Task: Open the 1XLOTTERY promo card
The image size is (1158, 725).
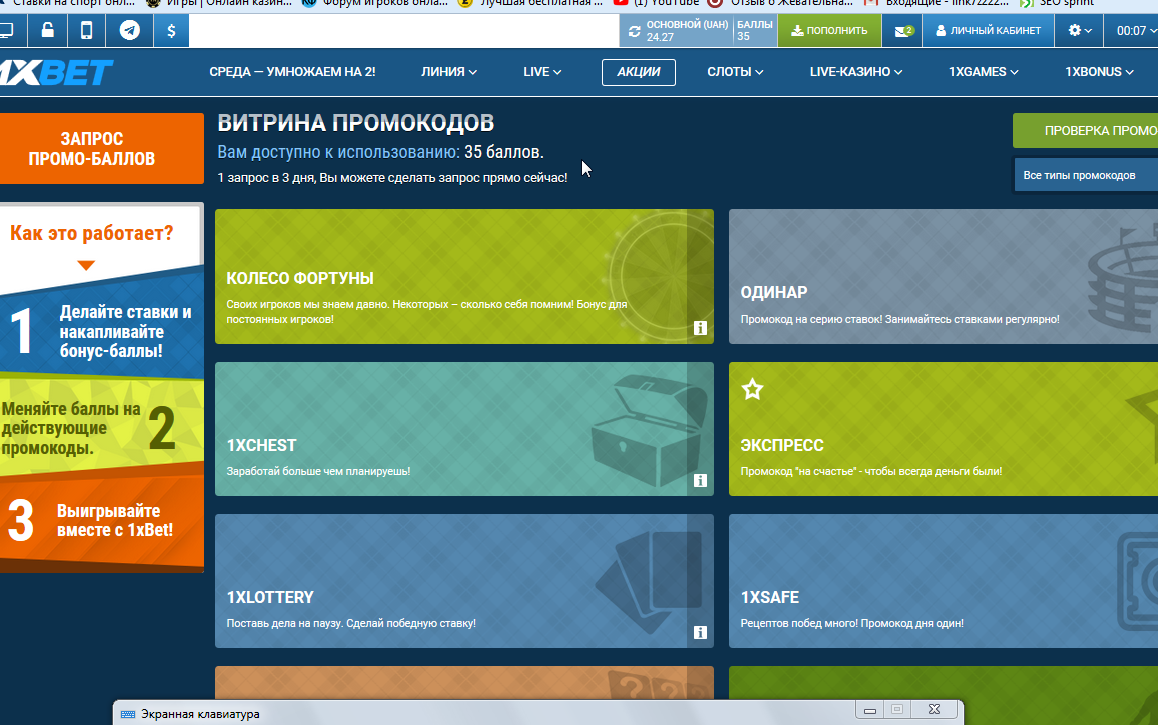Action: [x=465, y=581]
